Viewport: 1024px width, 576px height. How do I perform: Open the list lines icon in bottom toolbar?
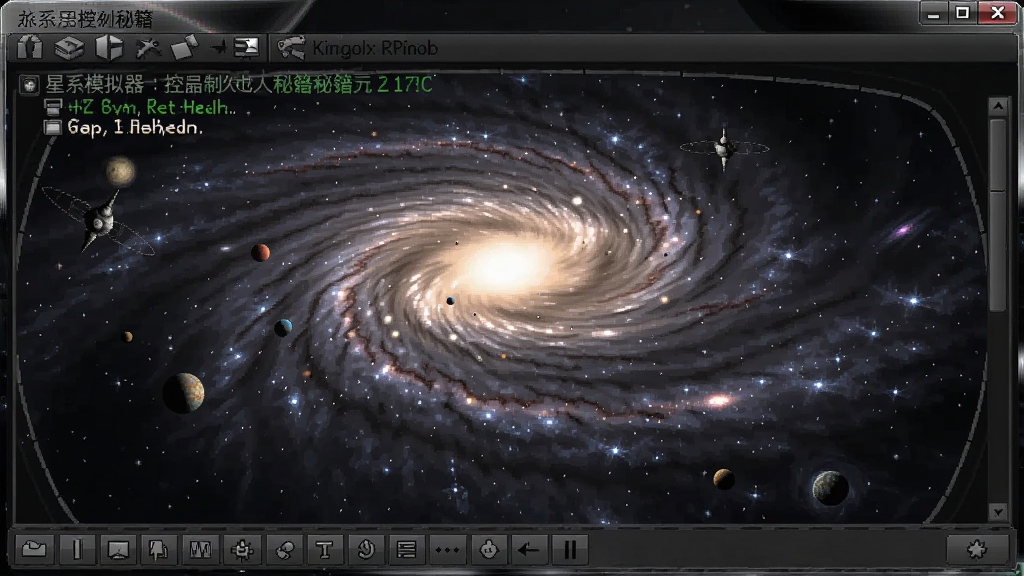407,549
